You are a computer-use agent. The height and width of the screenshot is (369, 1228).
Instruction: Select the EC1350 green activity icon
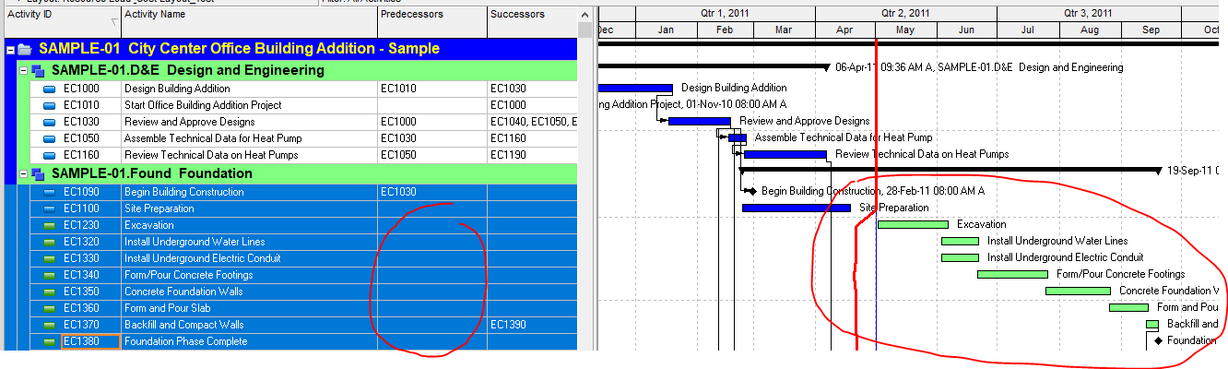[x=50, y=291]
